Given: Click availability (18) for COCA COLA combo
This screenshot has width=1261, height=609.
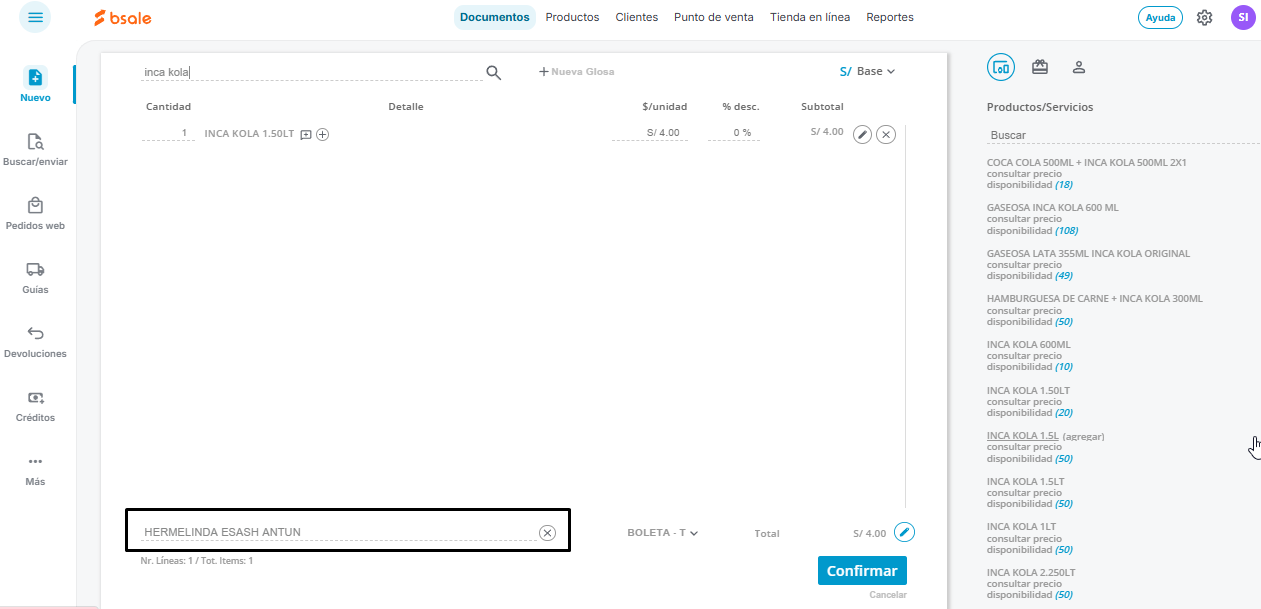Looking at the screenshot, I should (1064, 185).
